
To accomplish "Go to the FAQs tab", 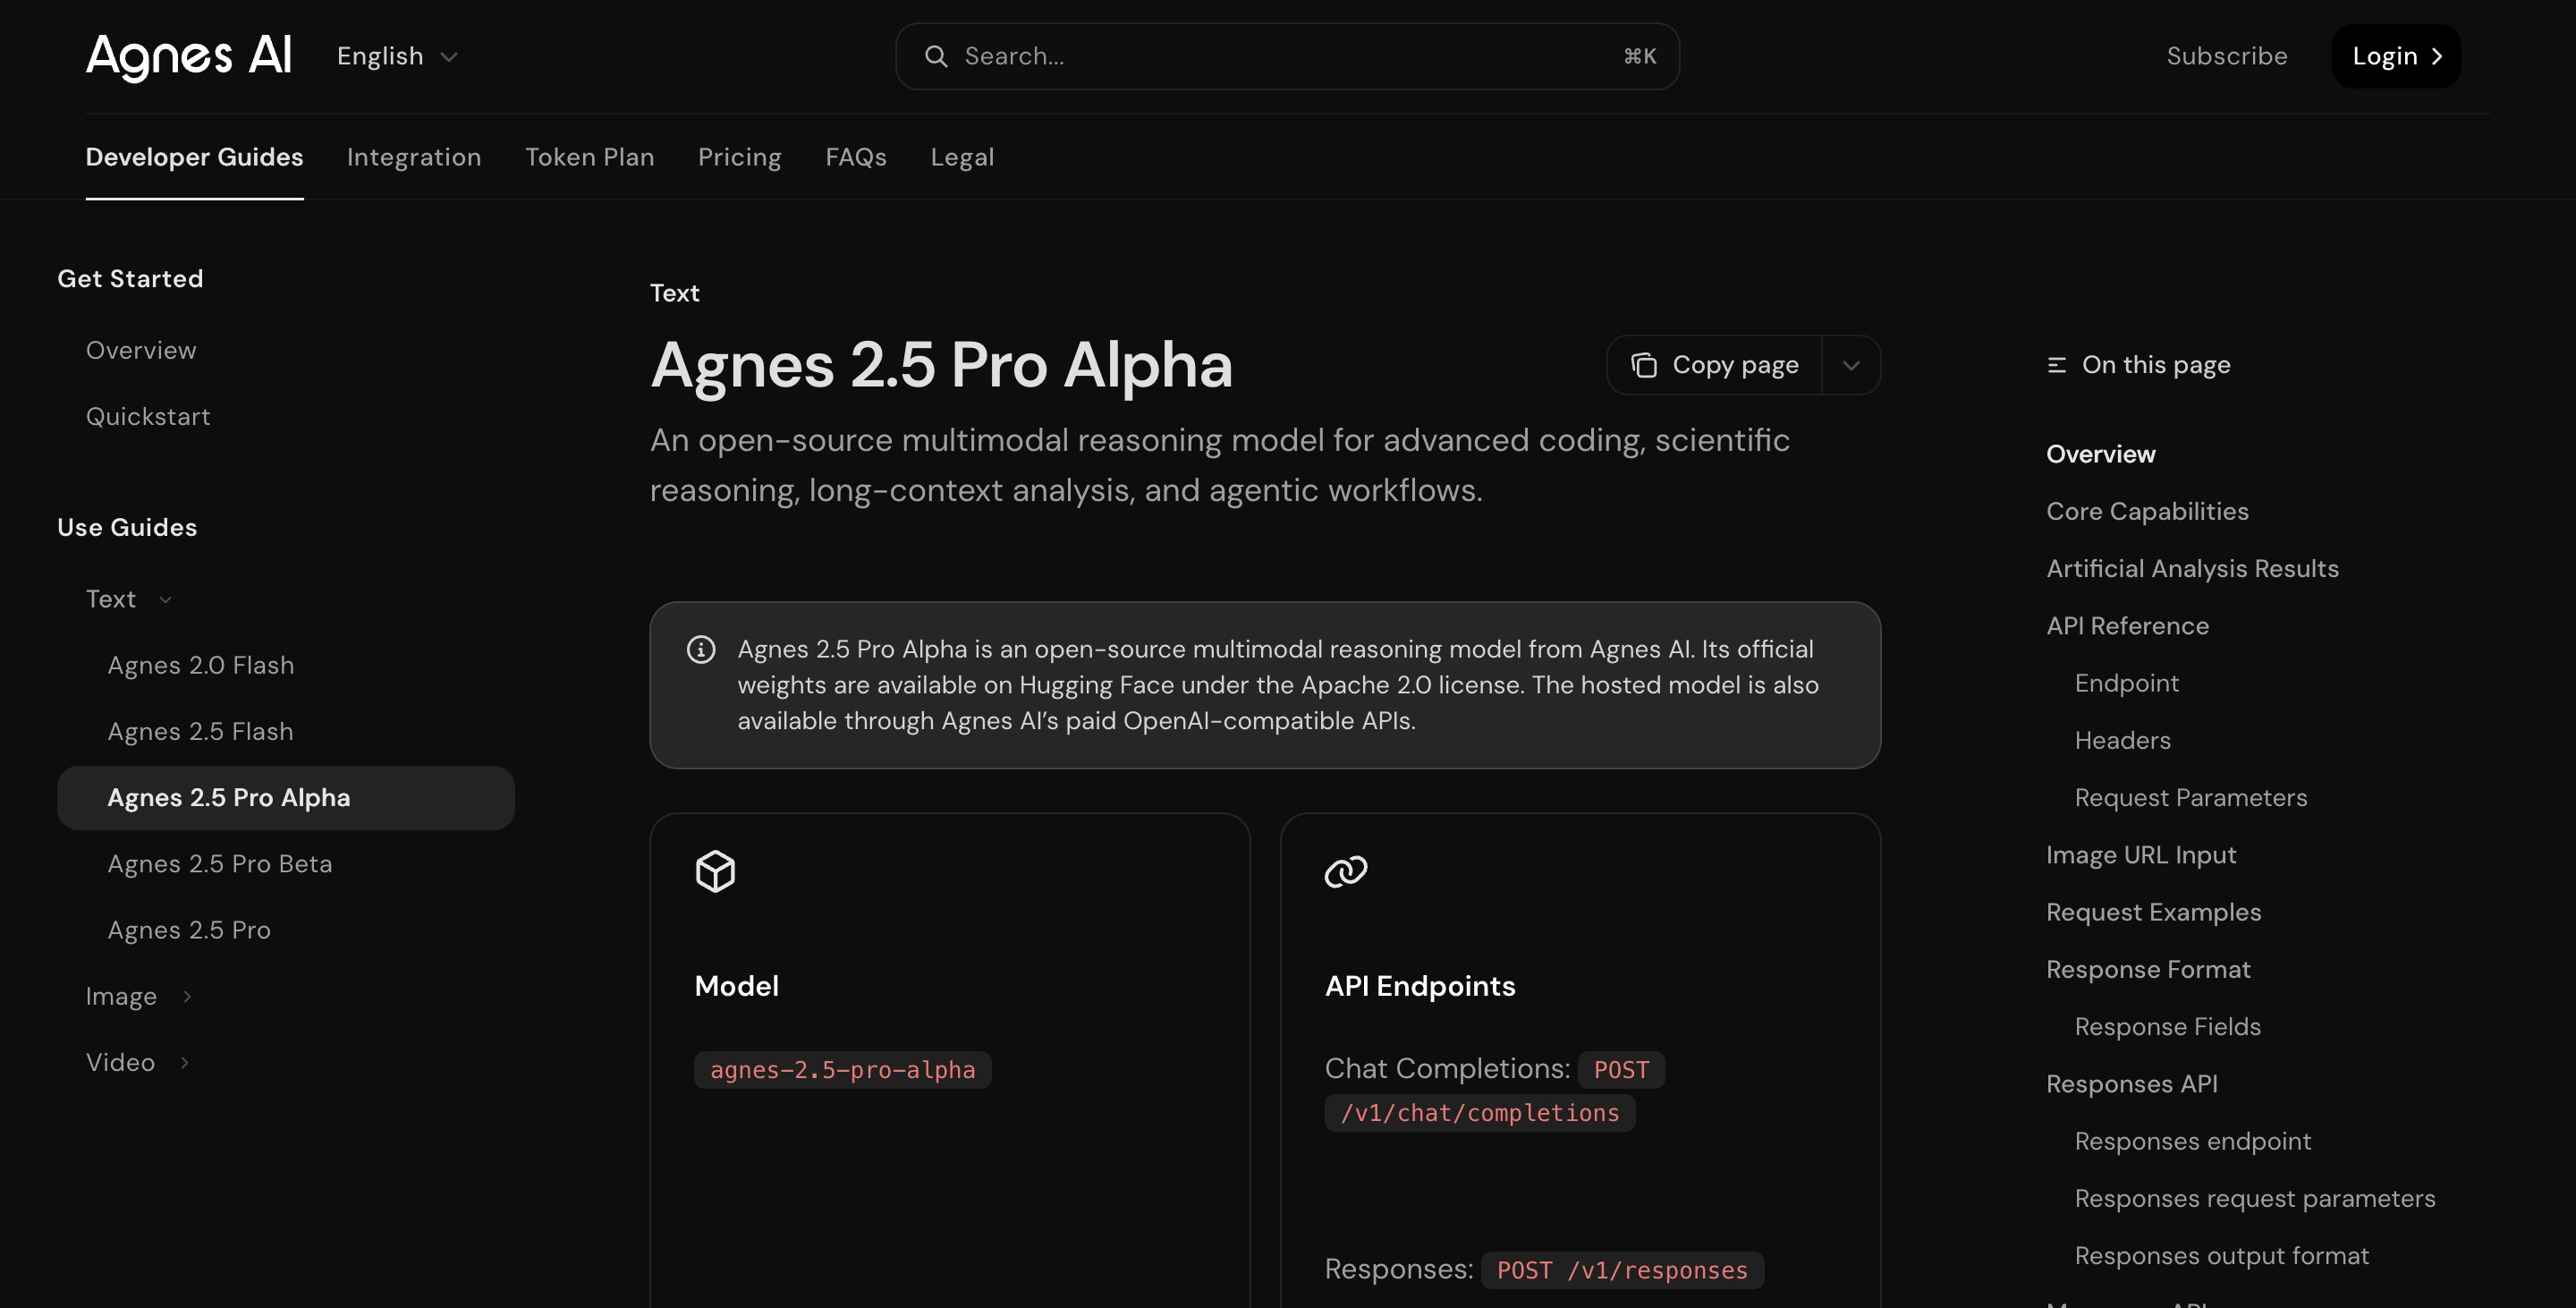I will 856,157.
